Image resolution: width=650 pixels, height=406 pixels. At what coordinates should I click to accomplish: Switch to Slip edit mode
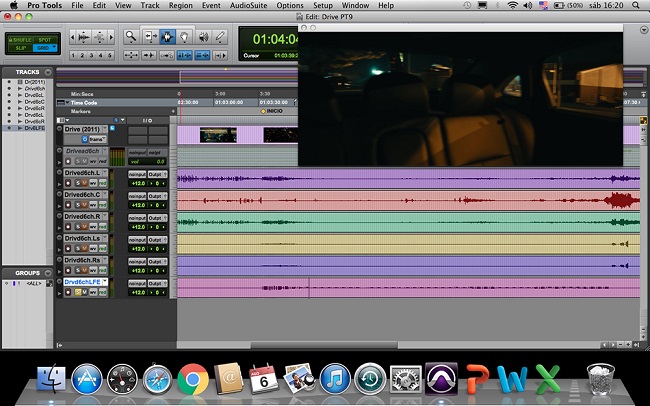19,47
